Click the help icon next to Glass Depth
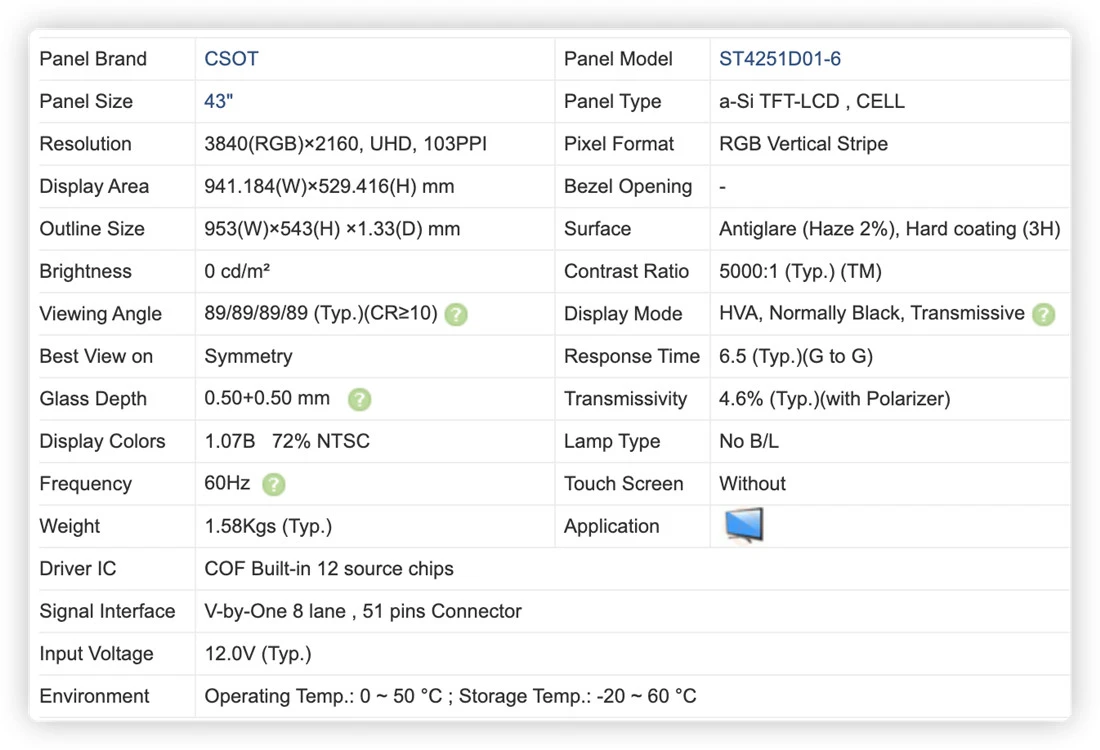 click(359, 399)
